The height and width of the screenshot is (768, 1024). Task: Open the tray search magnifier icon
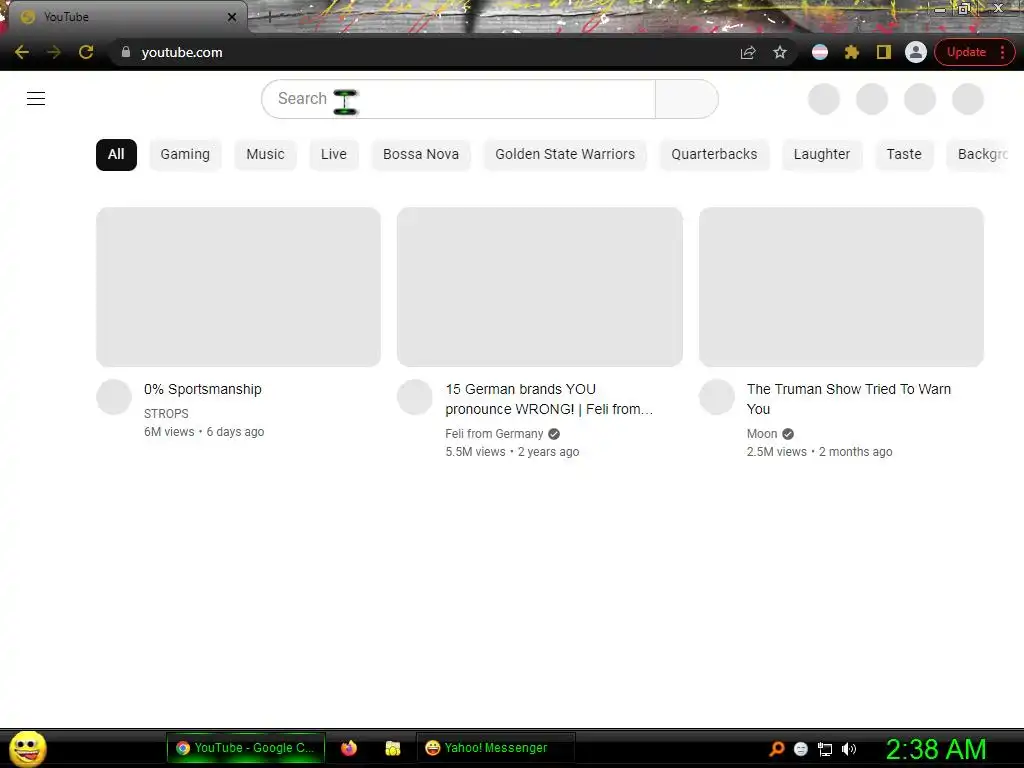pos(776,749)
